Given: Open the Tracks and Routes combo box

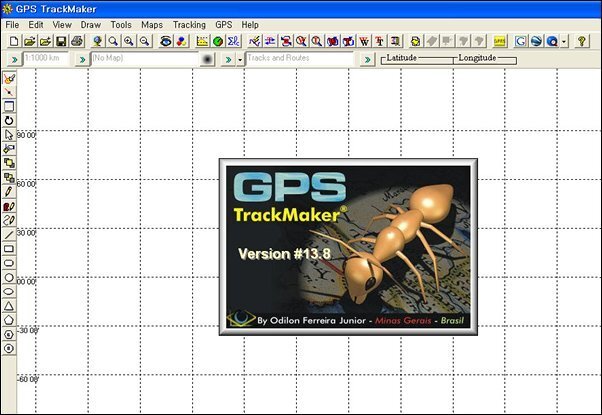Looking at the screenshot, I should coord(299,58).
